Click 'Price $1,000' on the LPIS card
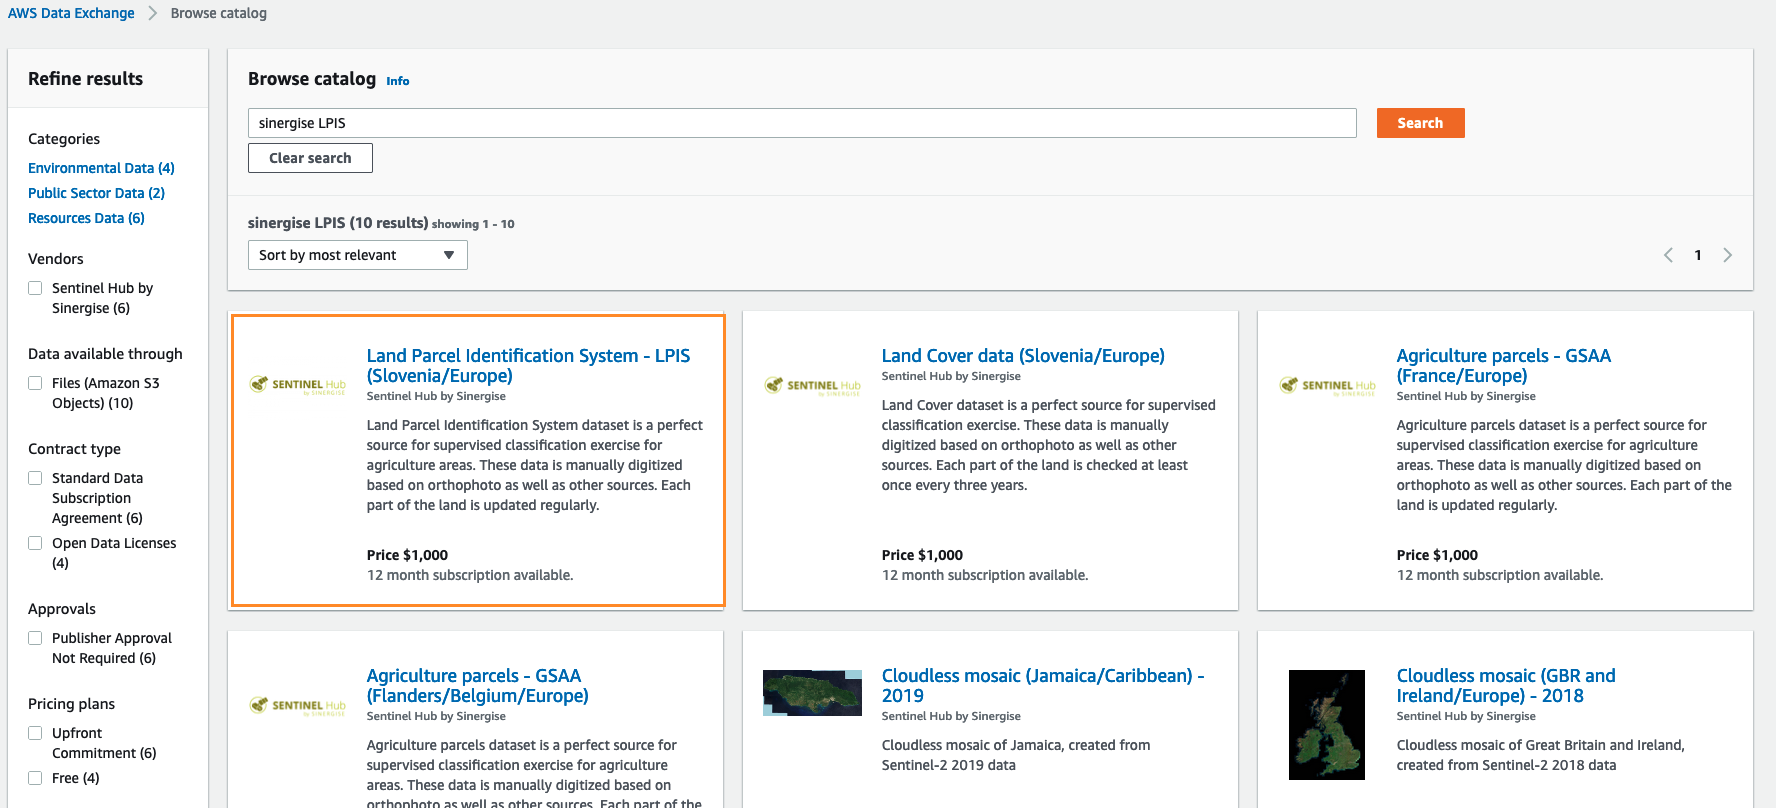Screen dimensions: 1776x808 [x=407, y=555]
